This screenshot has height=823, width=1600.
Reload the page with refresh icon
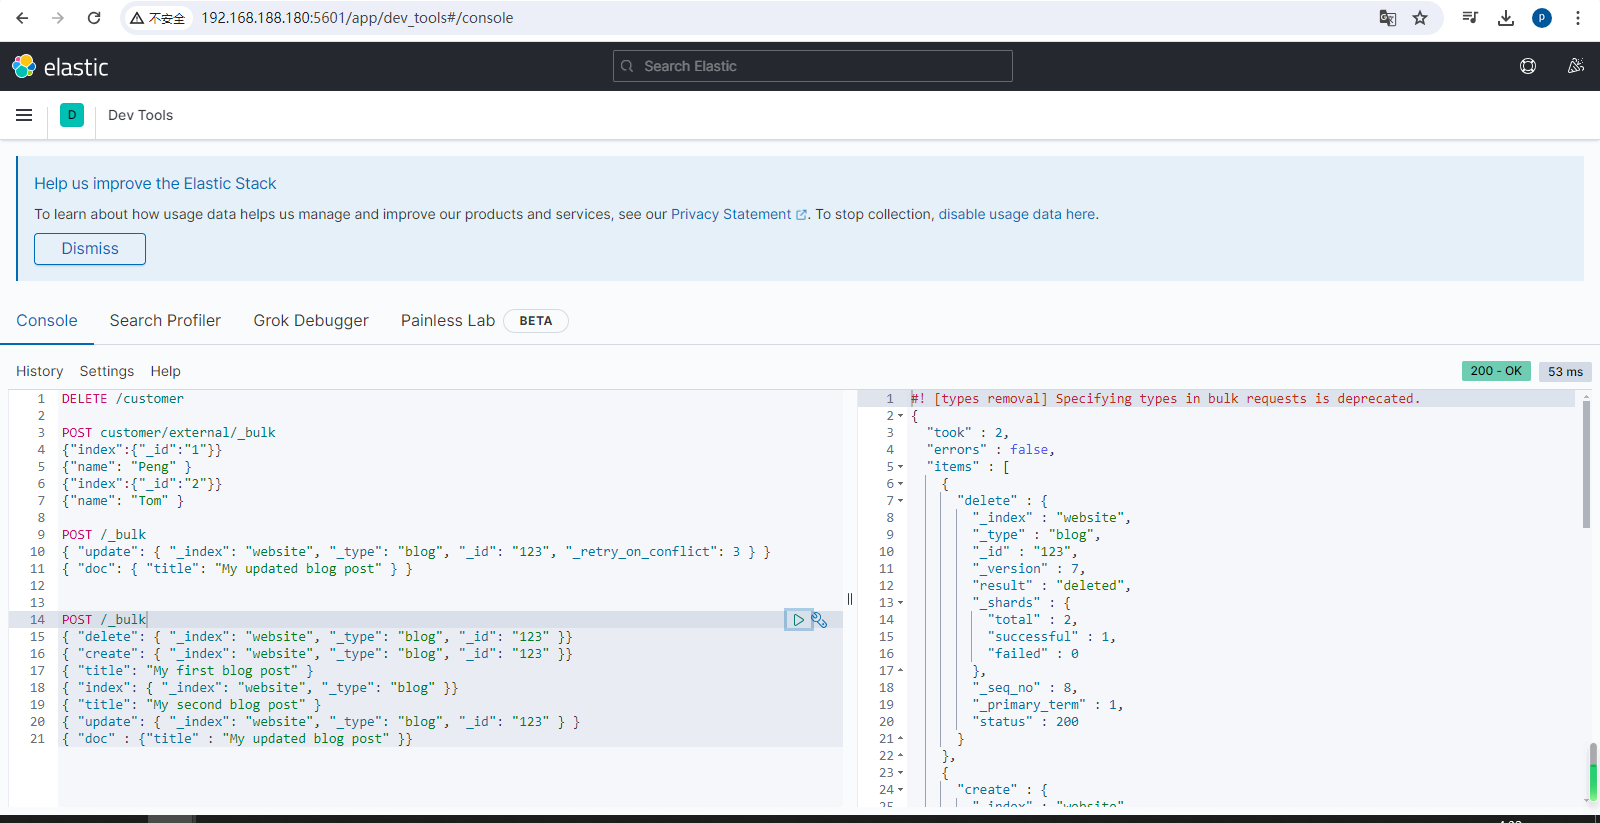point(94,18)
